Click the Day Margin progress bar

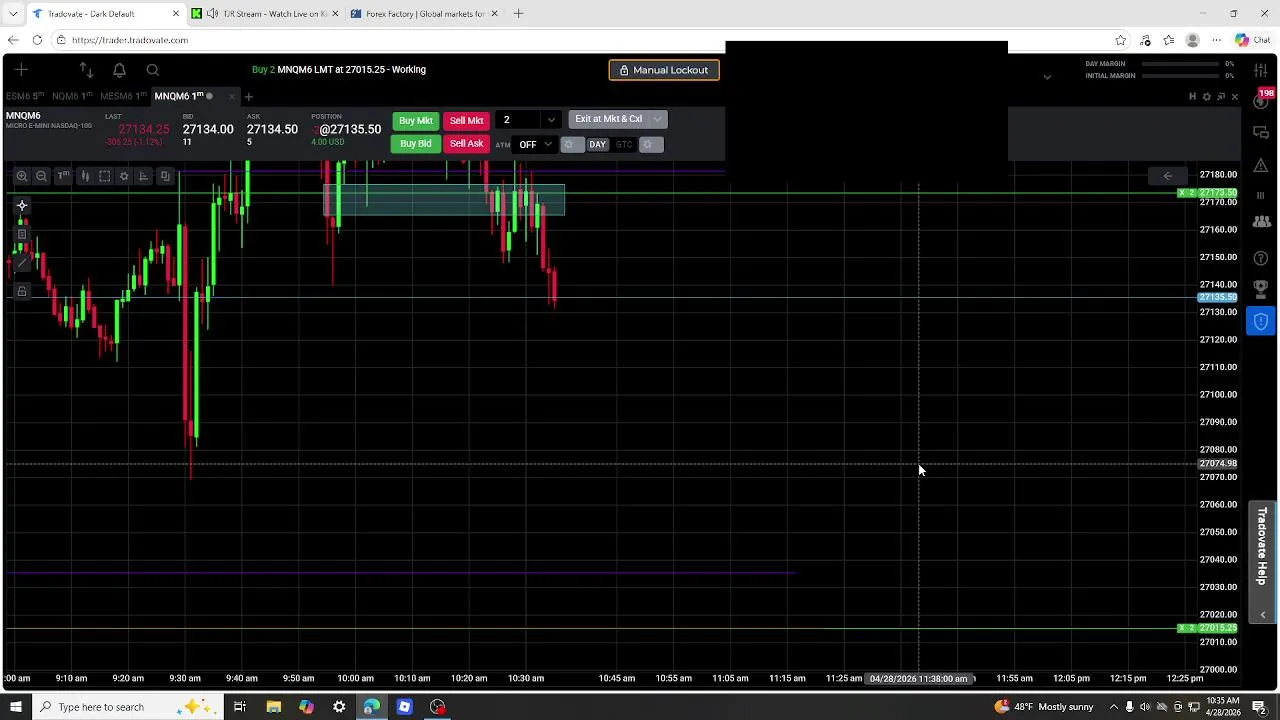pyautogui.click(x=1182, y=64)
